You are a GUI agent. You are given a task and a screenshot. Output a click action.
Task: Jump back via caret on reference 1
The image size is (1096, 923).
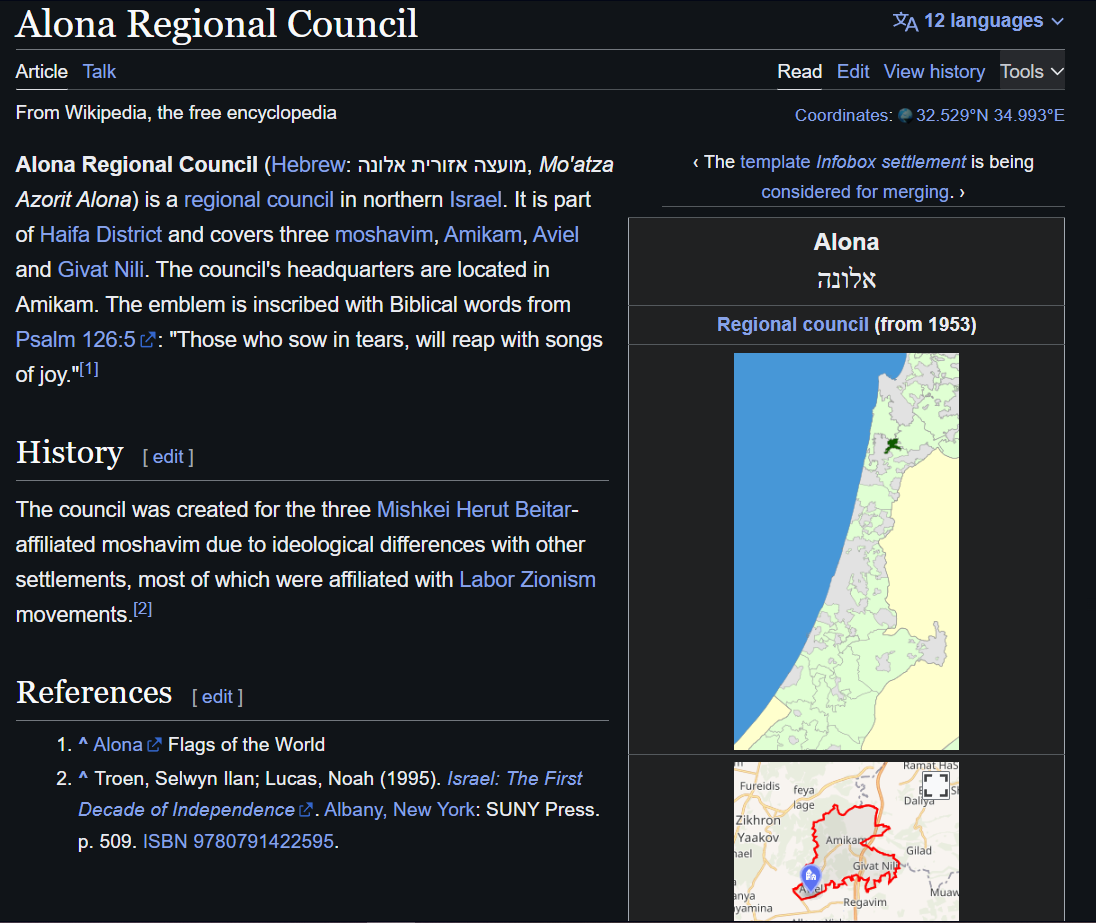tap(82, 743)
